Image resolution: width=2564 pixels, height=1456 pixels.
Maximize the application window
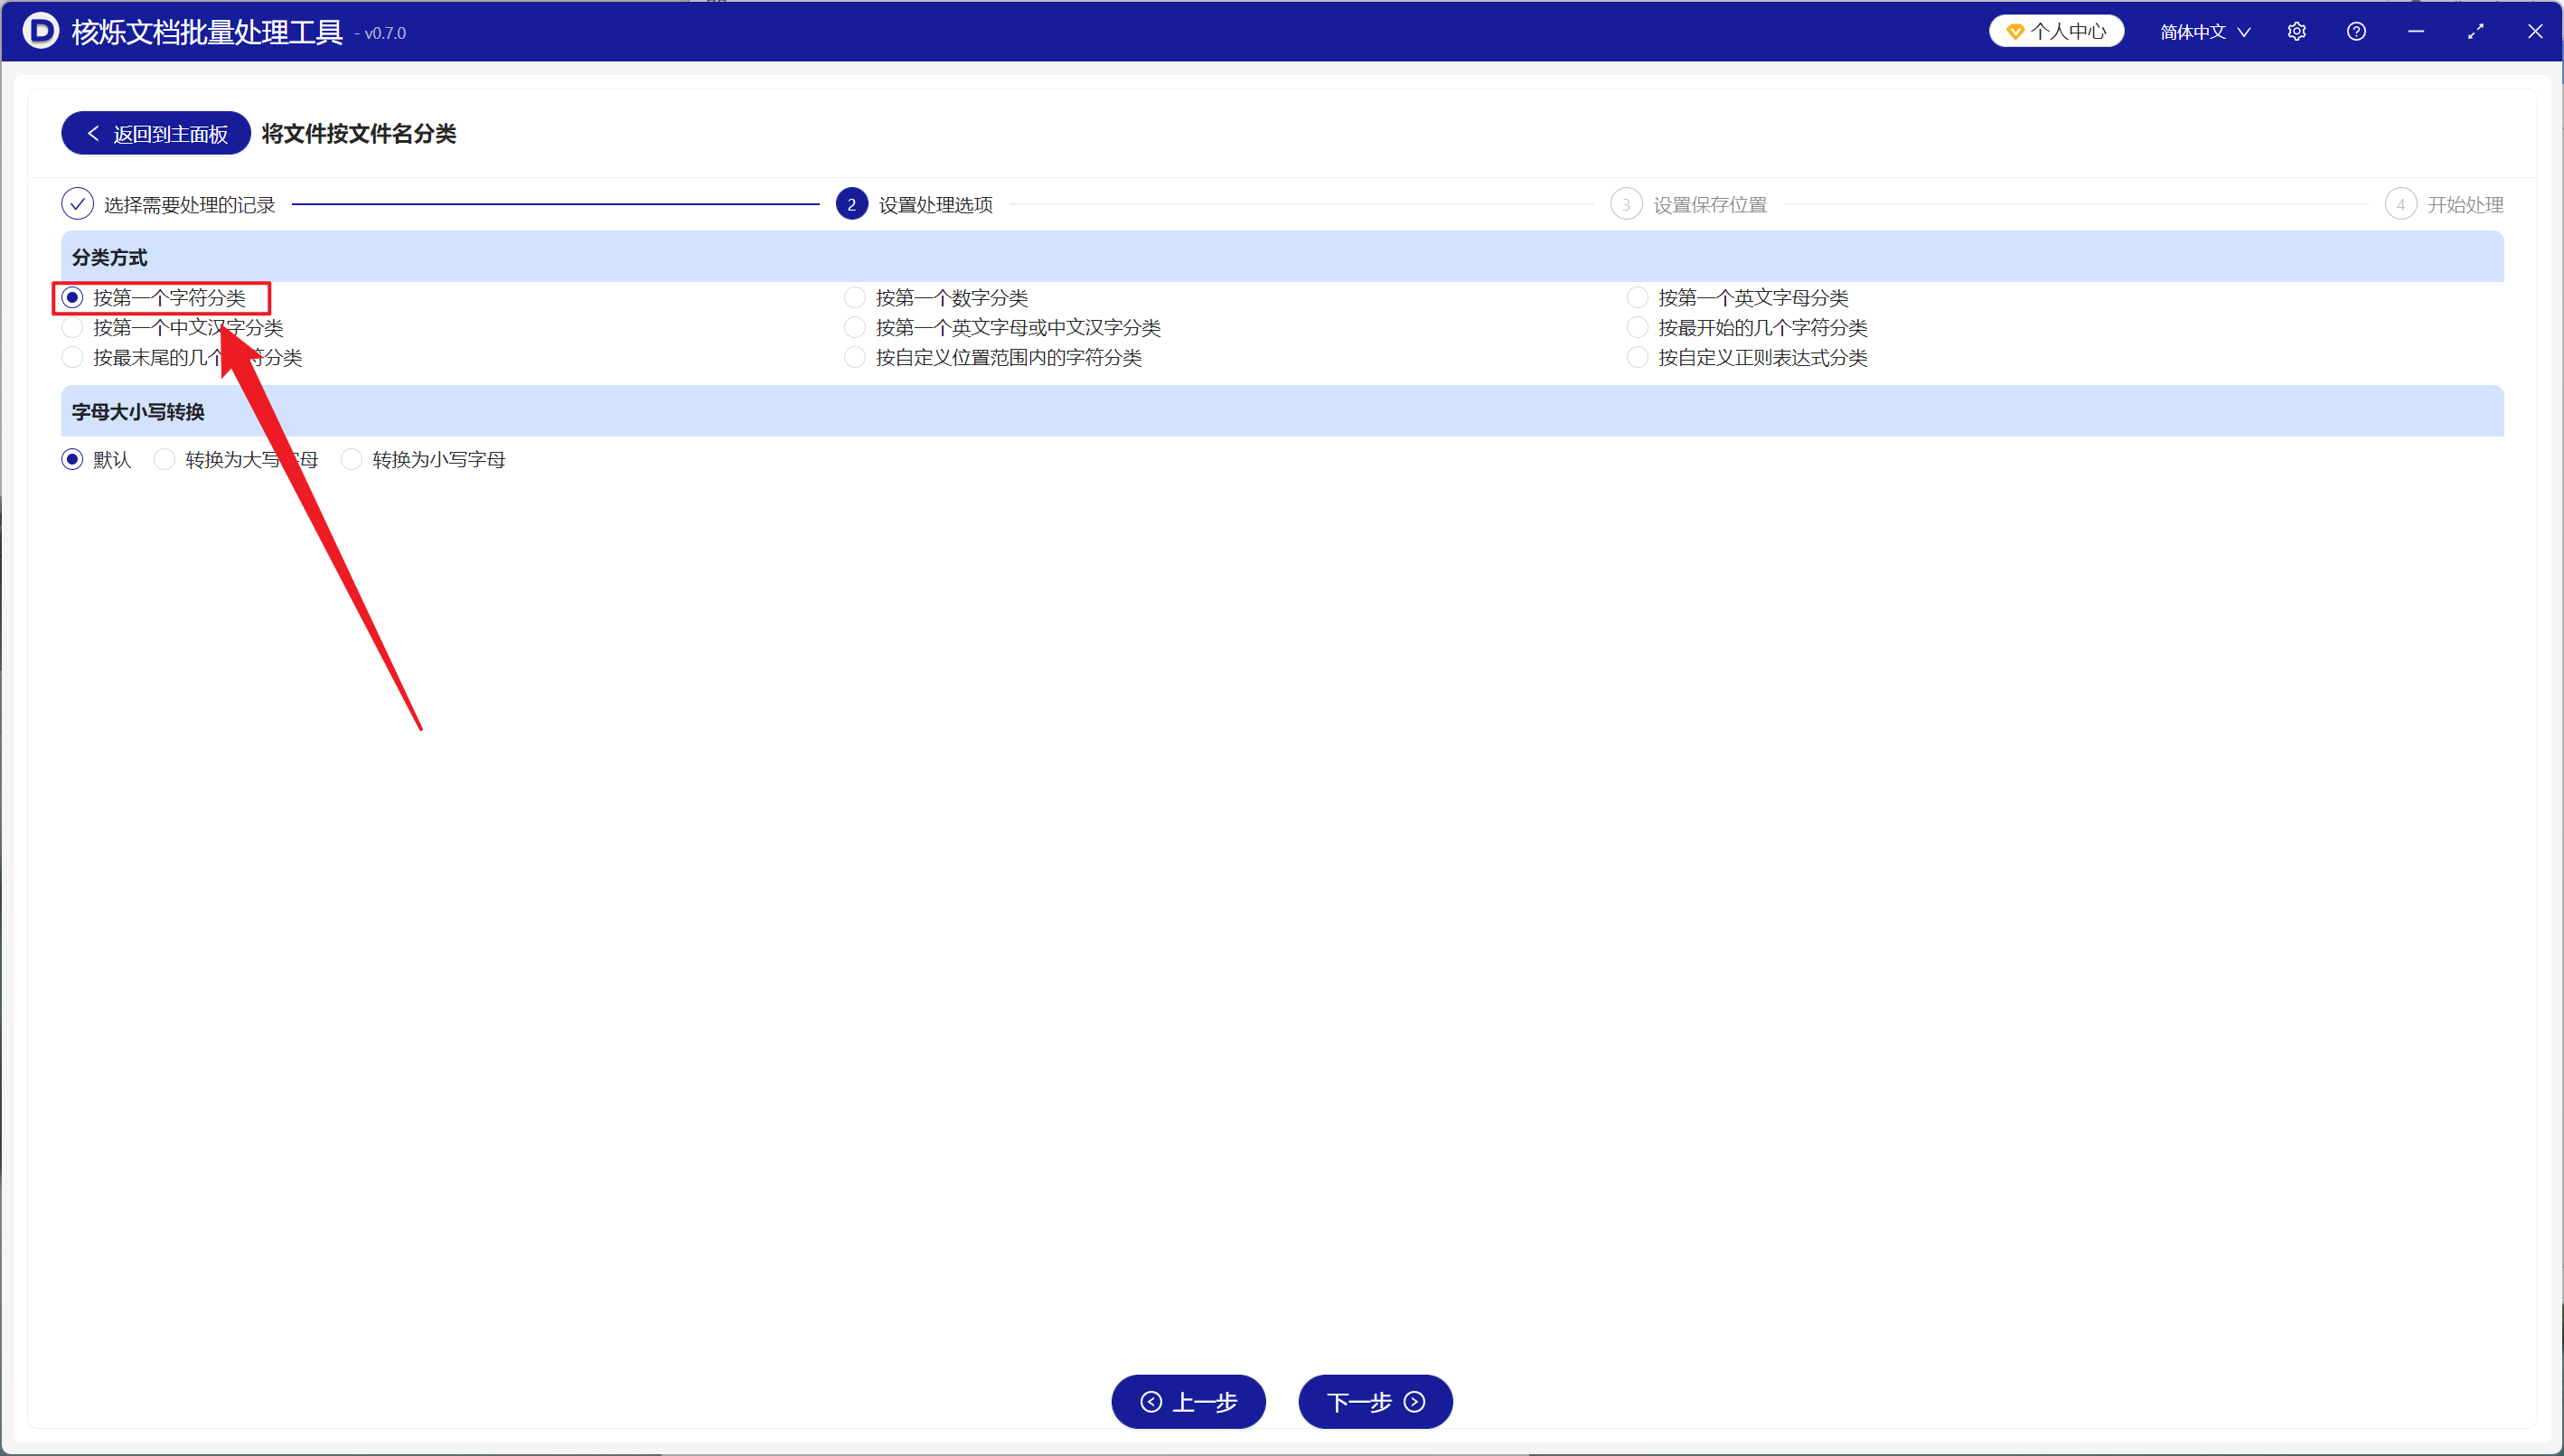[x=2476, y=31]
